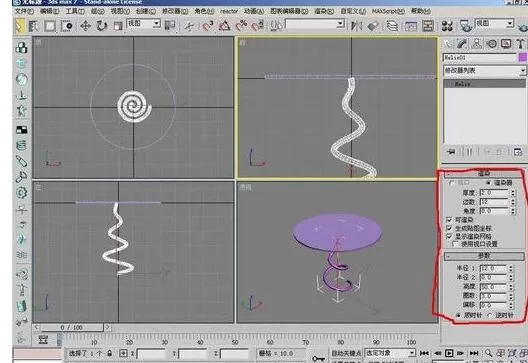The image size is (528, 363).
Task: Click the Render Scene teapot icon
Action: 466,26
